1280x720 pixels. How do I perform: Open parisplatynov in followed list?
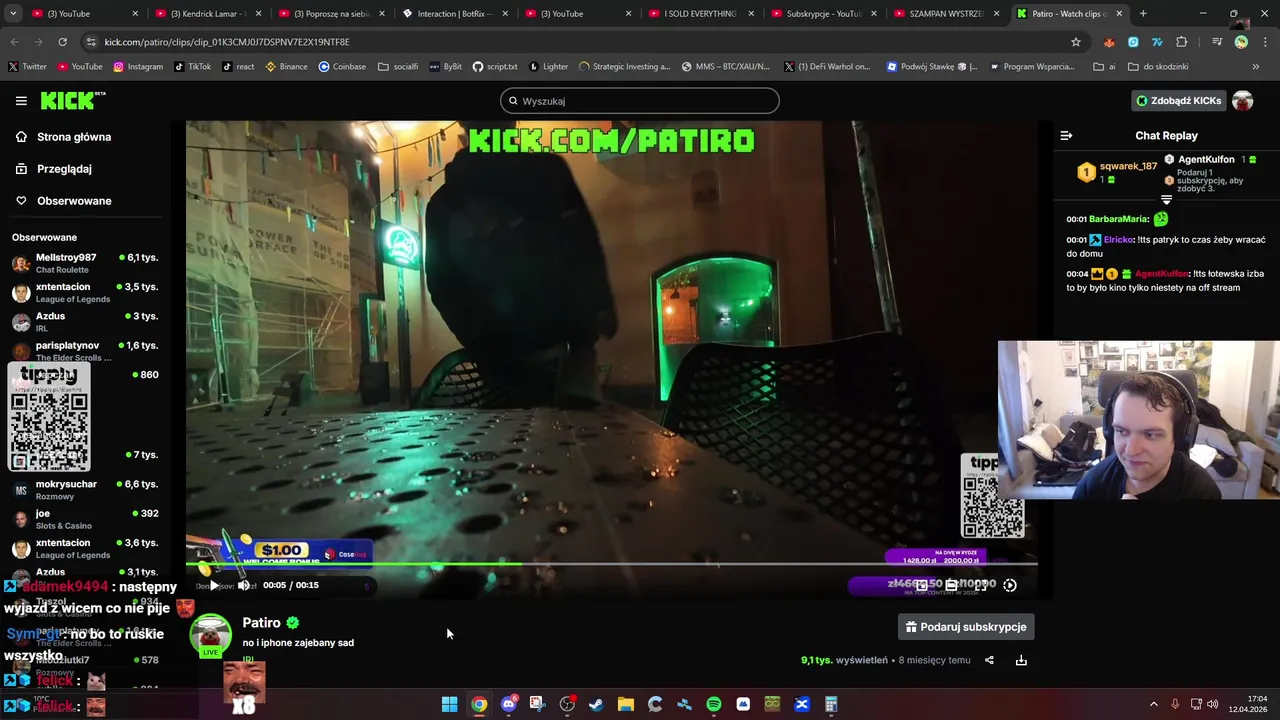84,351
